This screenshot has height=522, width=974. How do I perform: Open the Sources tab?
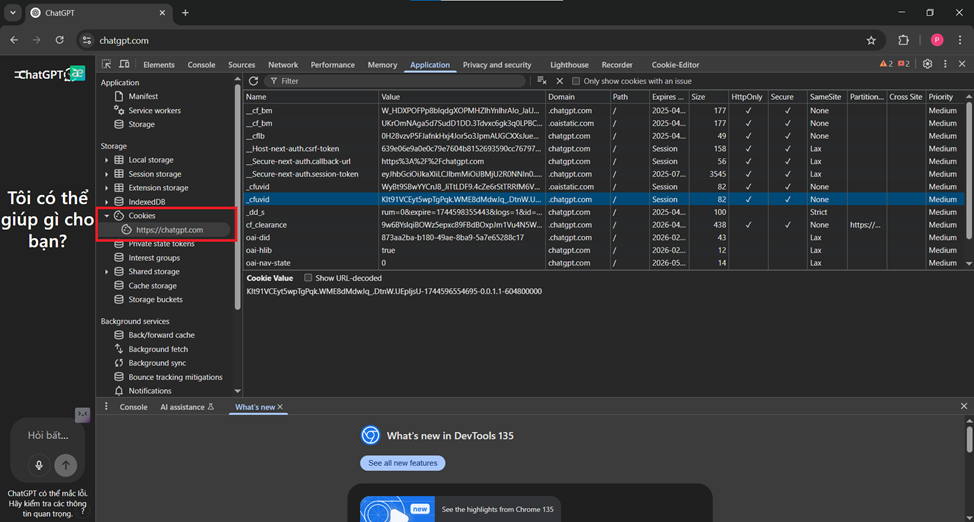coord(242,65)
